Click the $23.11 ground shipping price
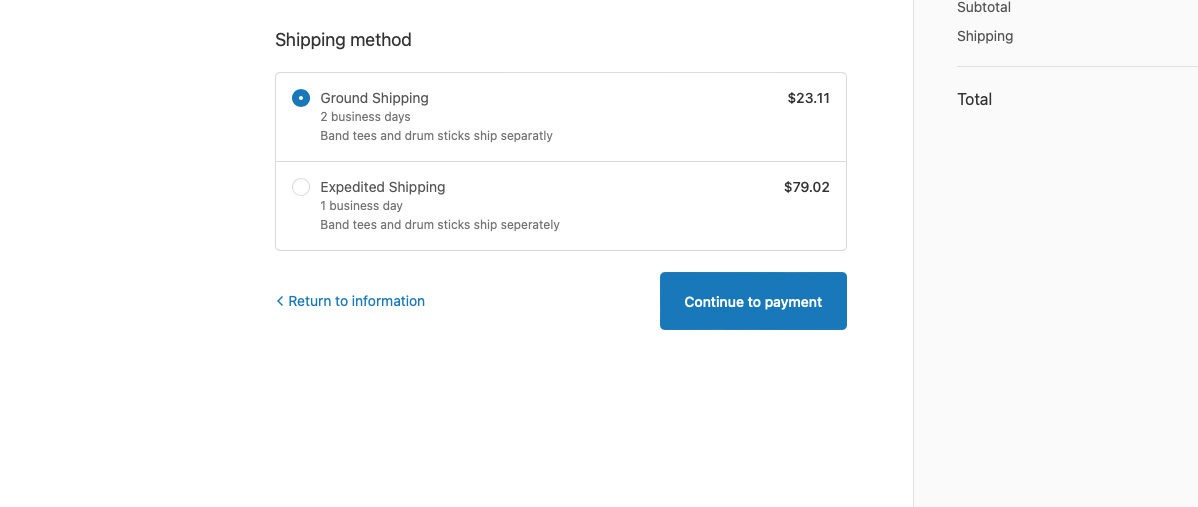 pos(808,98)
